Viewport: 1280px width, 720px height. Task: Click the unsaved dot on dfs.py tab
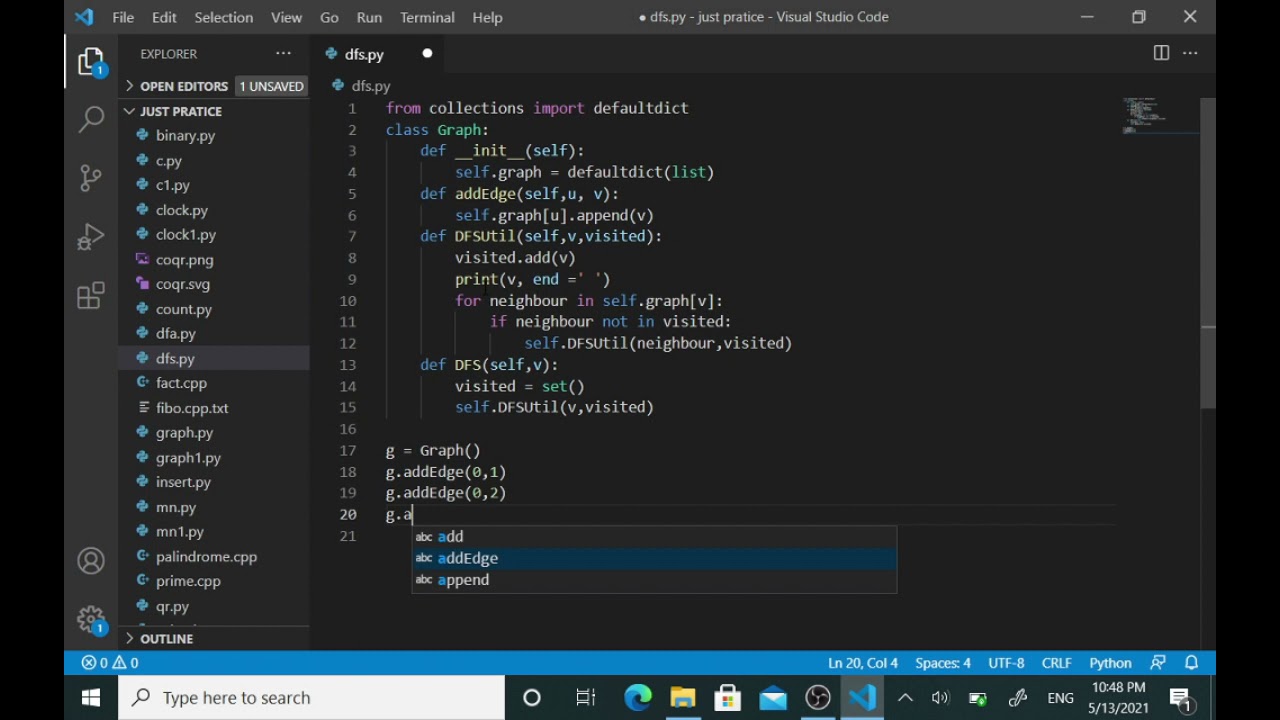(427, 54)
